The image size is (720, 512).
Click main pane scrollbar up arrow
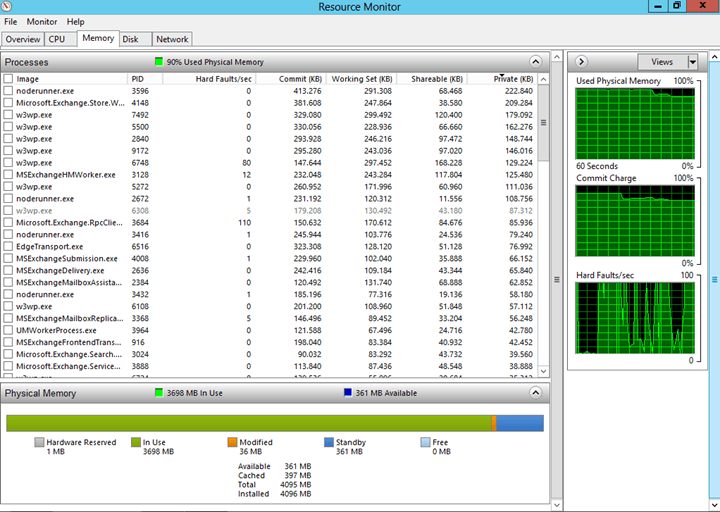tap(557, 57)
